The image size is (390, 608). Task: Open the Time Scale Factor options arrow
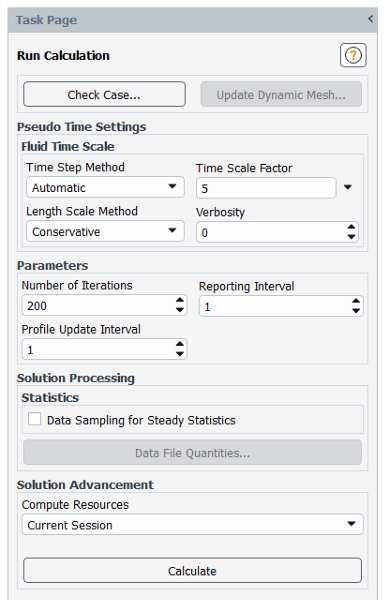point(348,187)
